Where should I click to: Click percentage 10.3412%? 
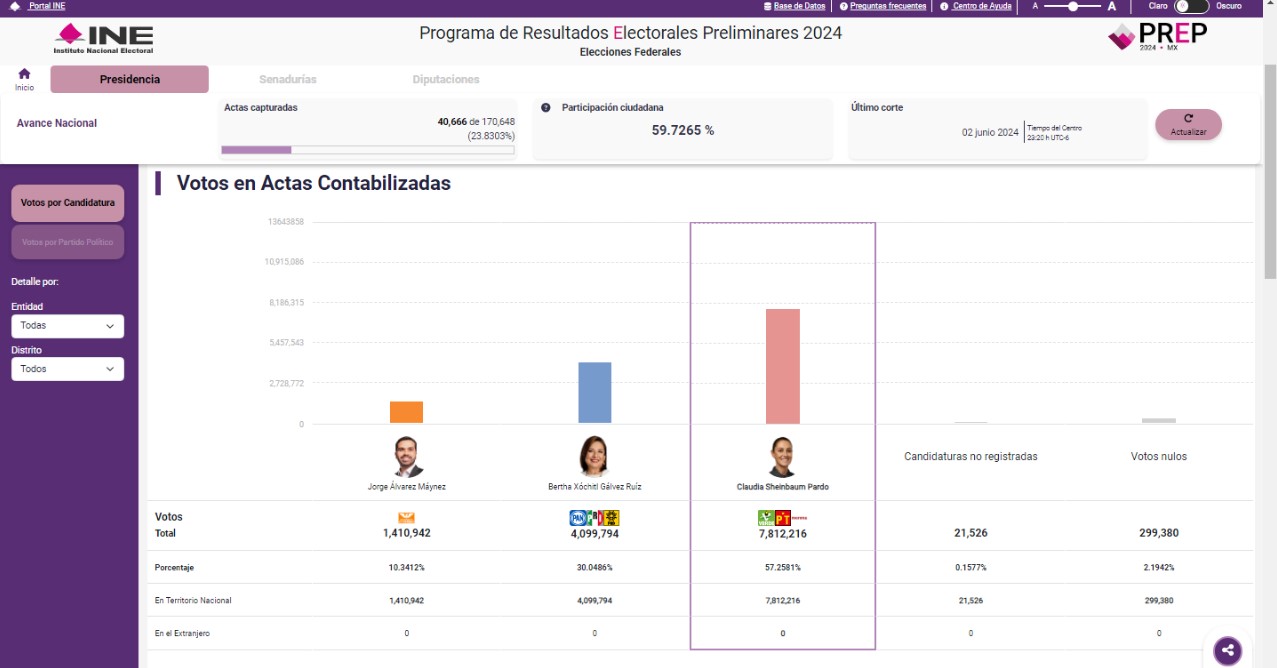406,567
